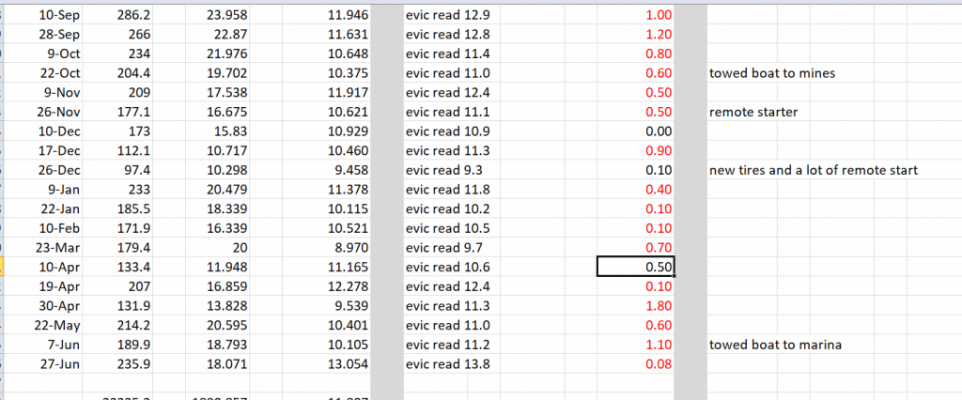Select the cell containing 20 for 23-Mar
The height and width of the screenshot is (400, 962).
[x=201, y=248]
